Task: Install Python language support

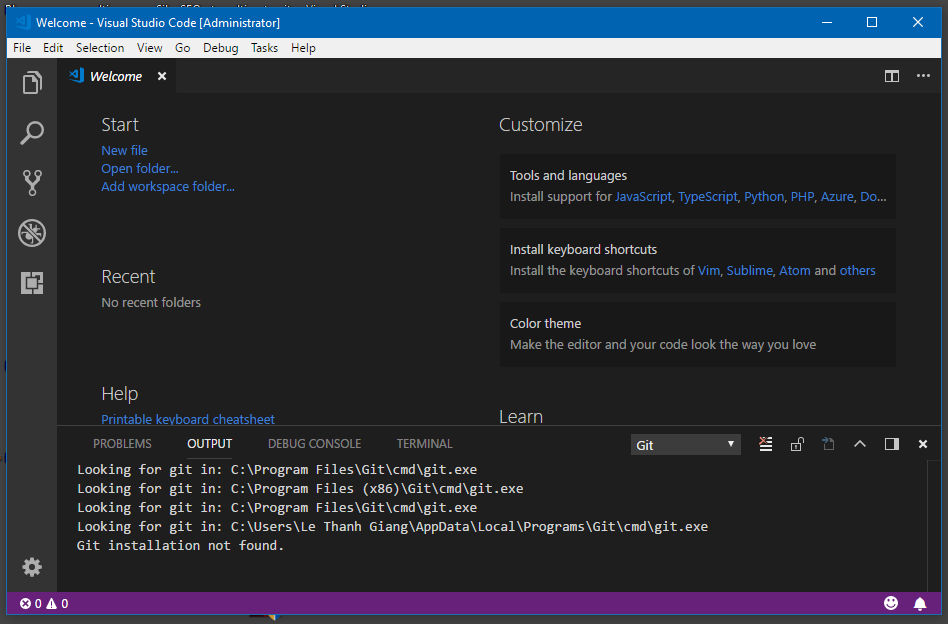Action: 763,196
